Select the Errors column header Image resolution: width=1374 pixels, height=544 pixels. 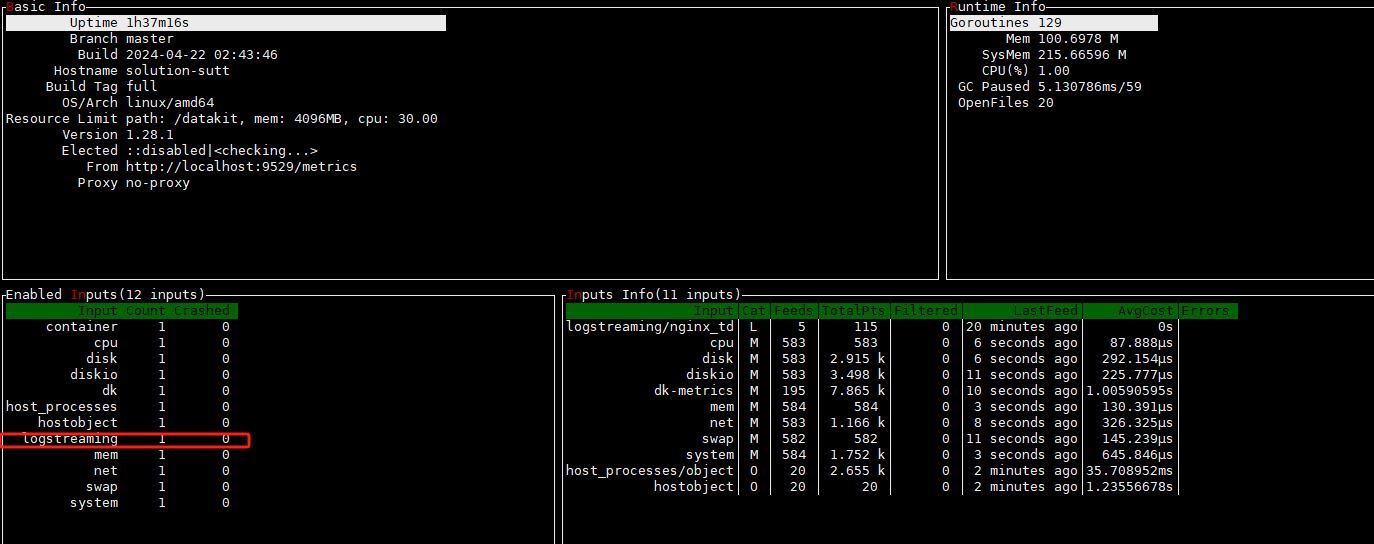point(1205,311)
